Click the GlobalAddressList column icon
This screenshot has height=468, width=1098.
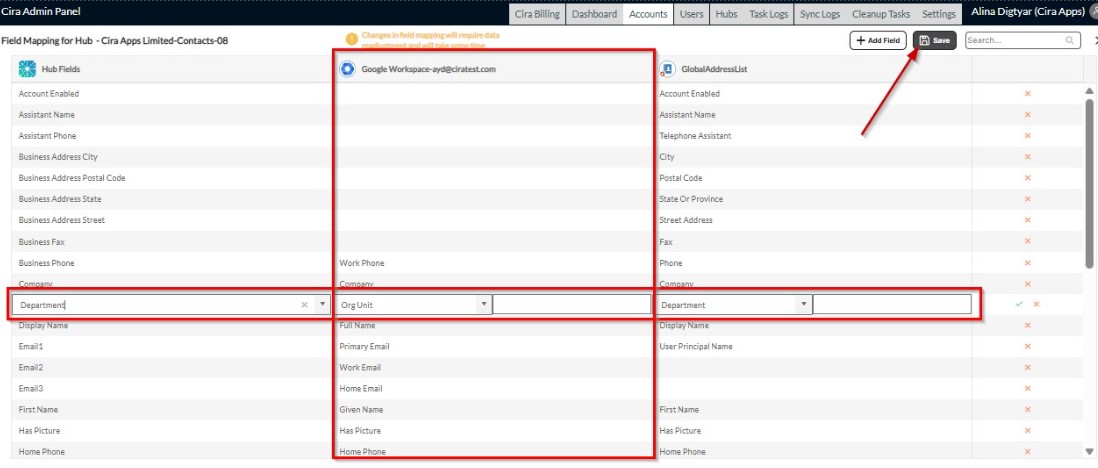click(667, 69)
